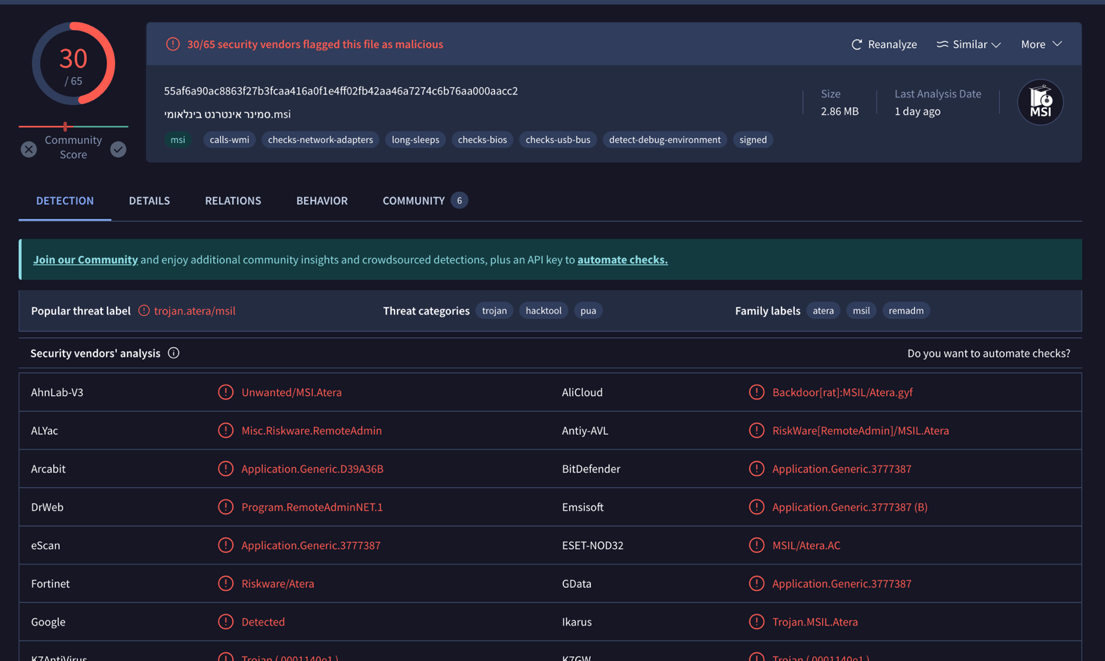Click the MSIL/Atera.AC result
Viewport: 1105px width, 661px height.
point(806,545)
